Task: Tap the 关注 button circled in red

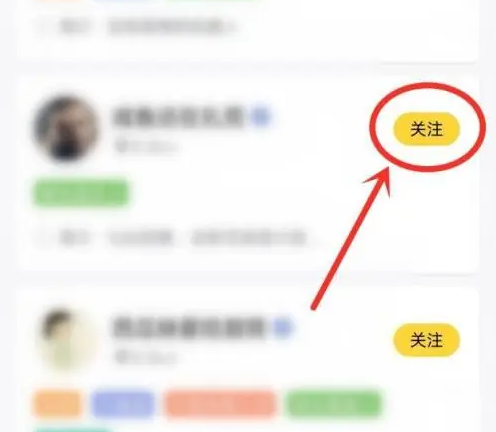Action: coord(427,129)
